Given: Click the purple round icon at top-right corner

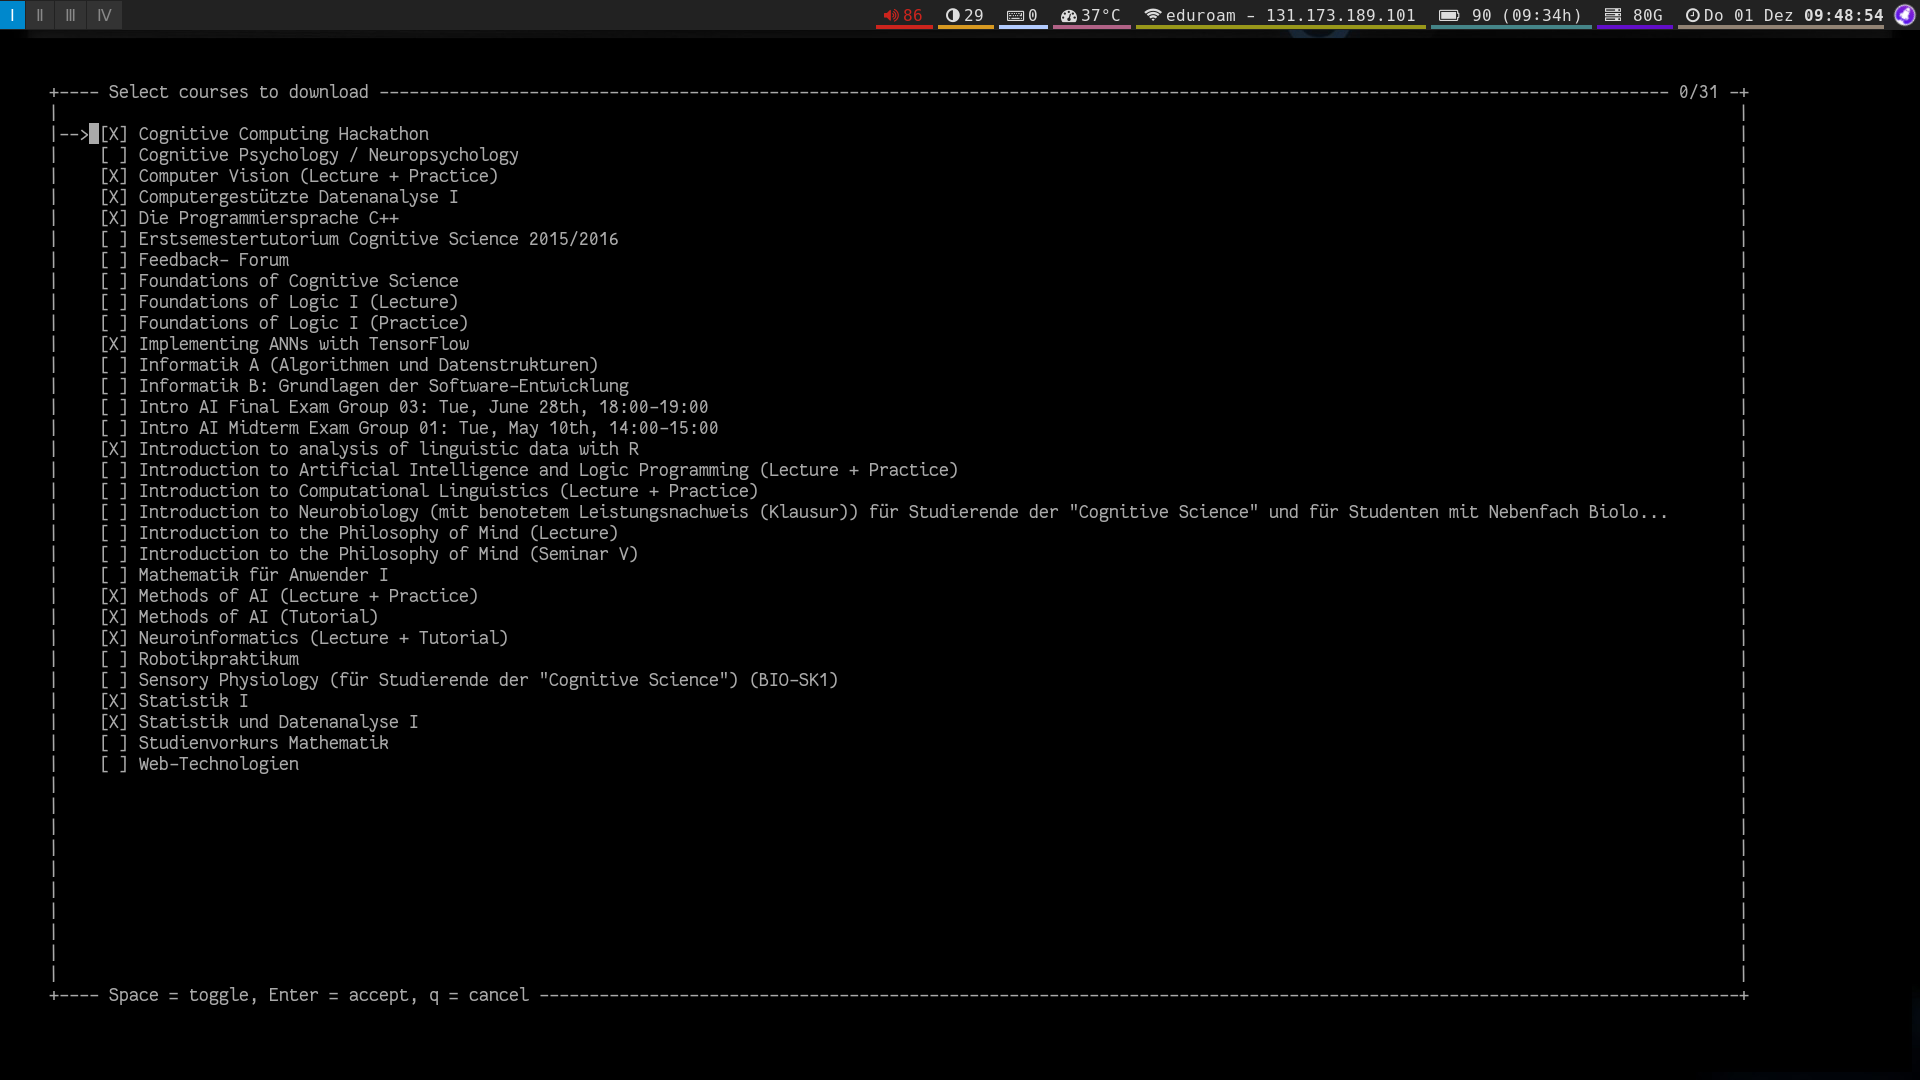Looking at the screenshot, I should [1904, 15].
